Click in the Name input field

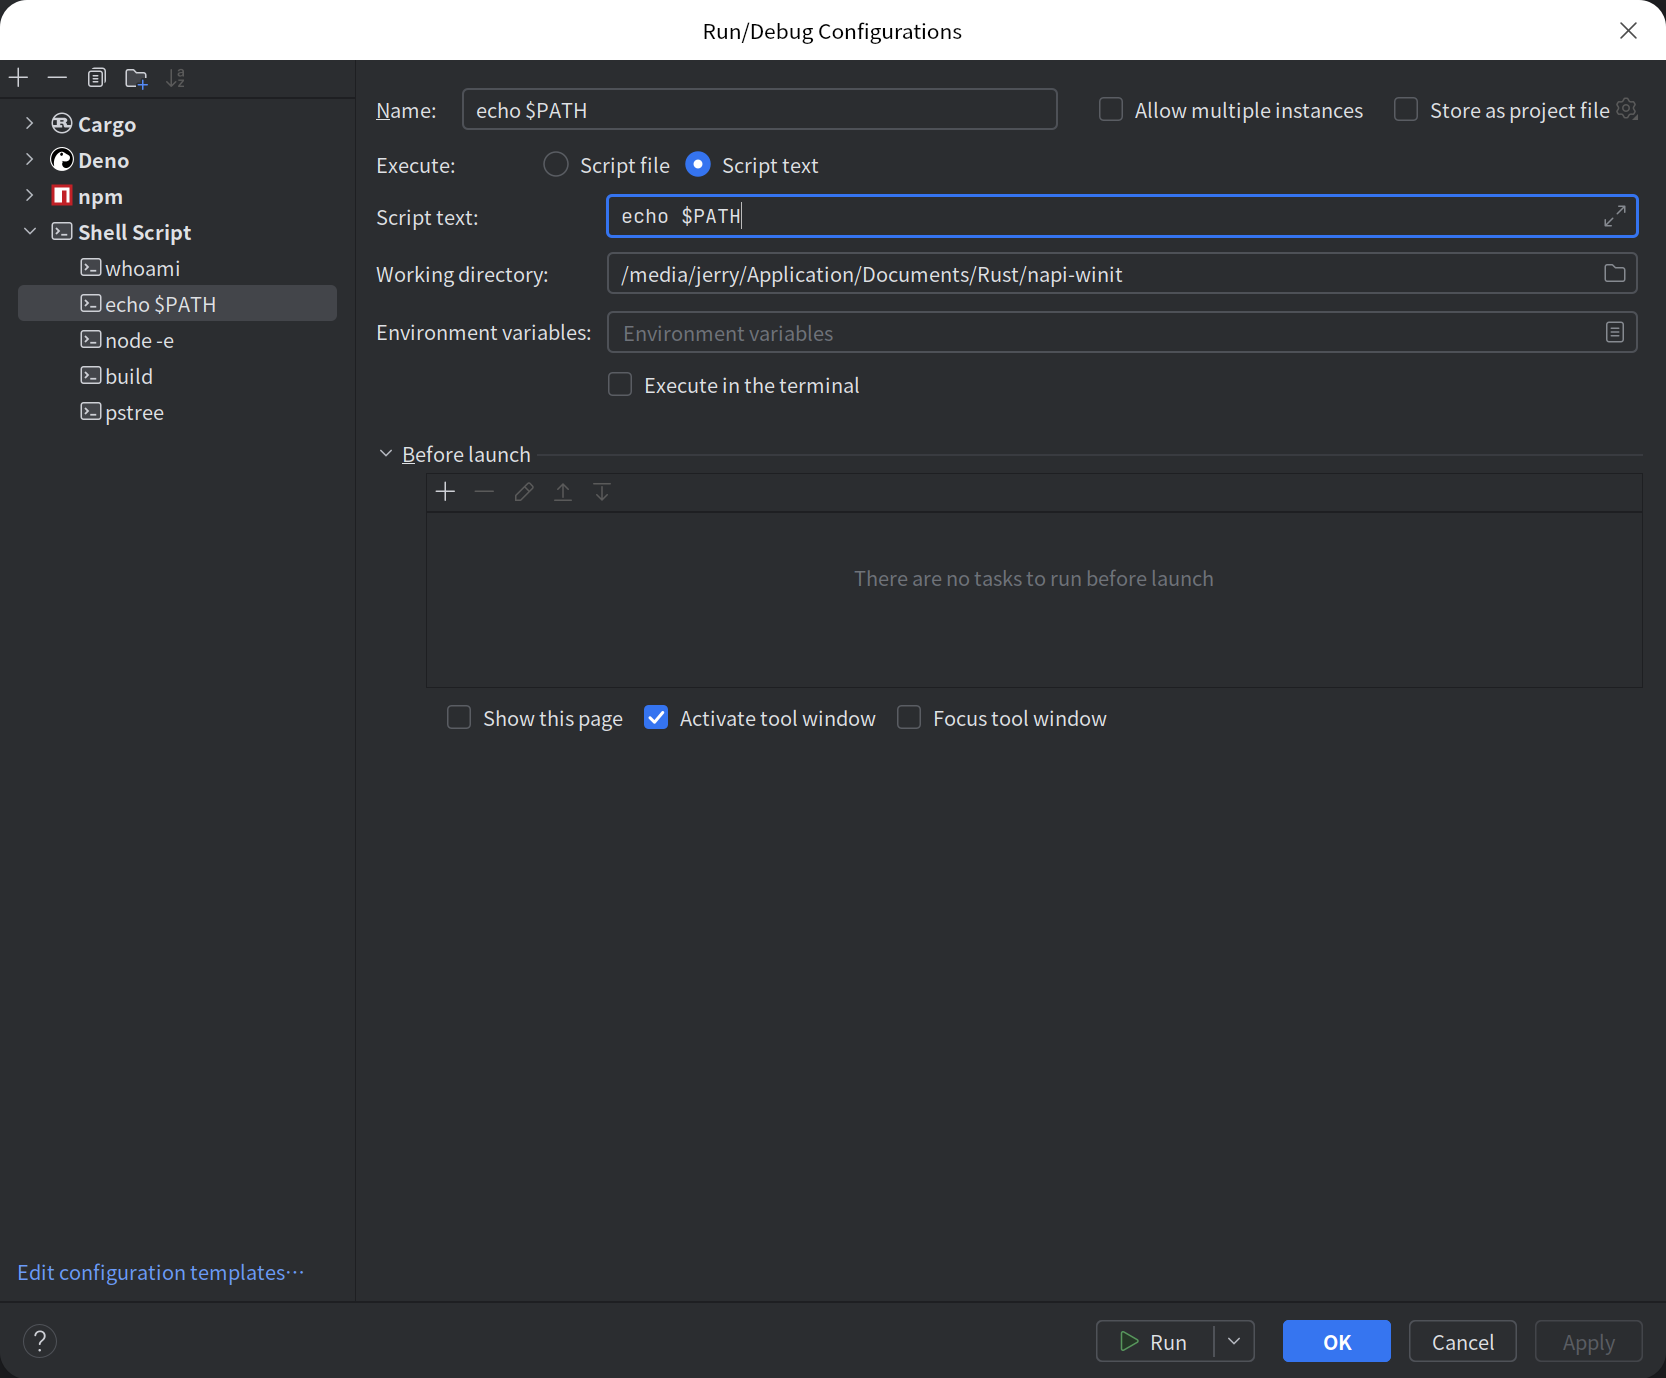[760, 109]
